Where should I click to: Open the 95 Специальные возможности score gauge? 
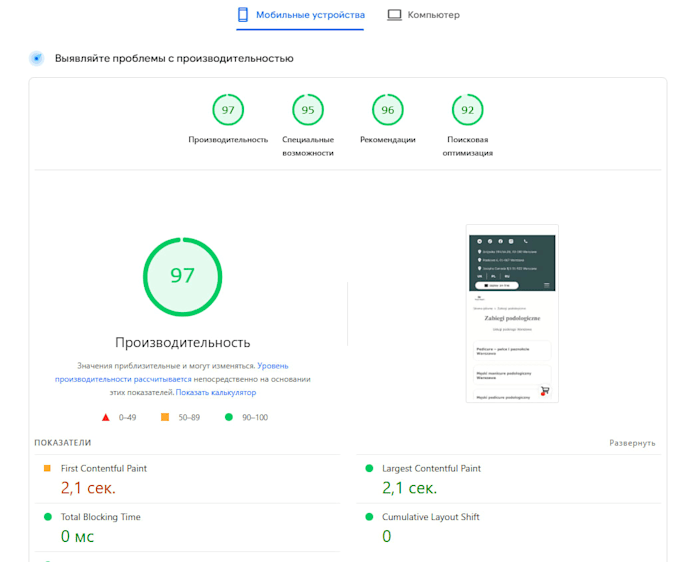[308, 110]
